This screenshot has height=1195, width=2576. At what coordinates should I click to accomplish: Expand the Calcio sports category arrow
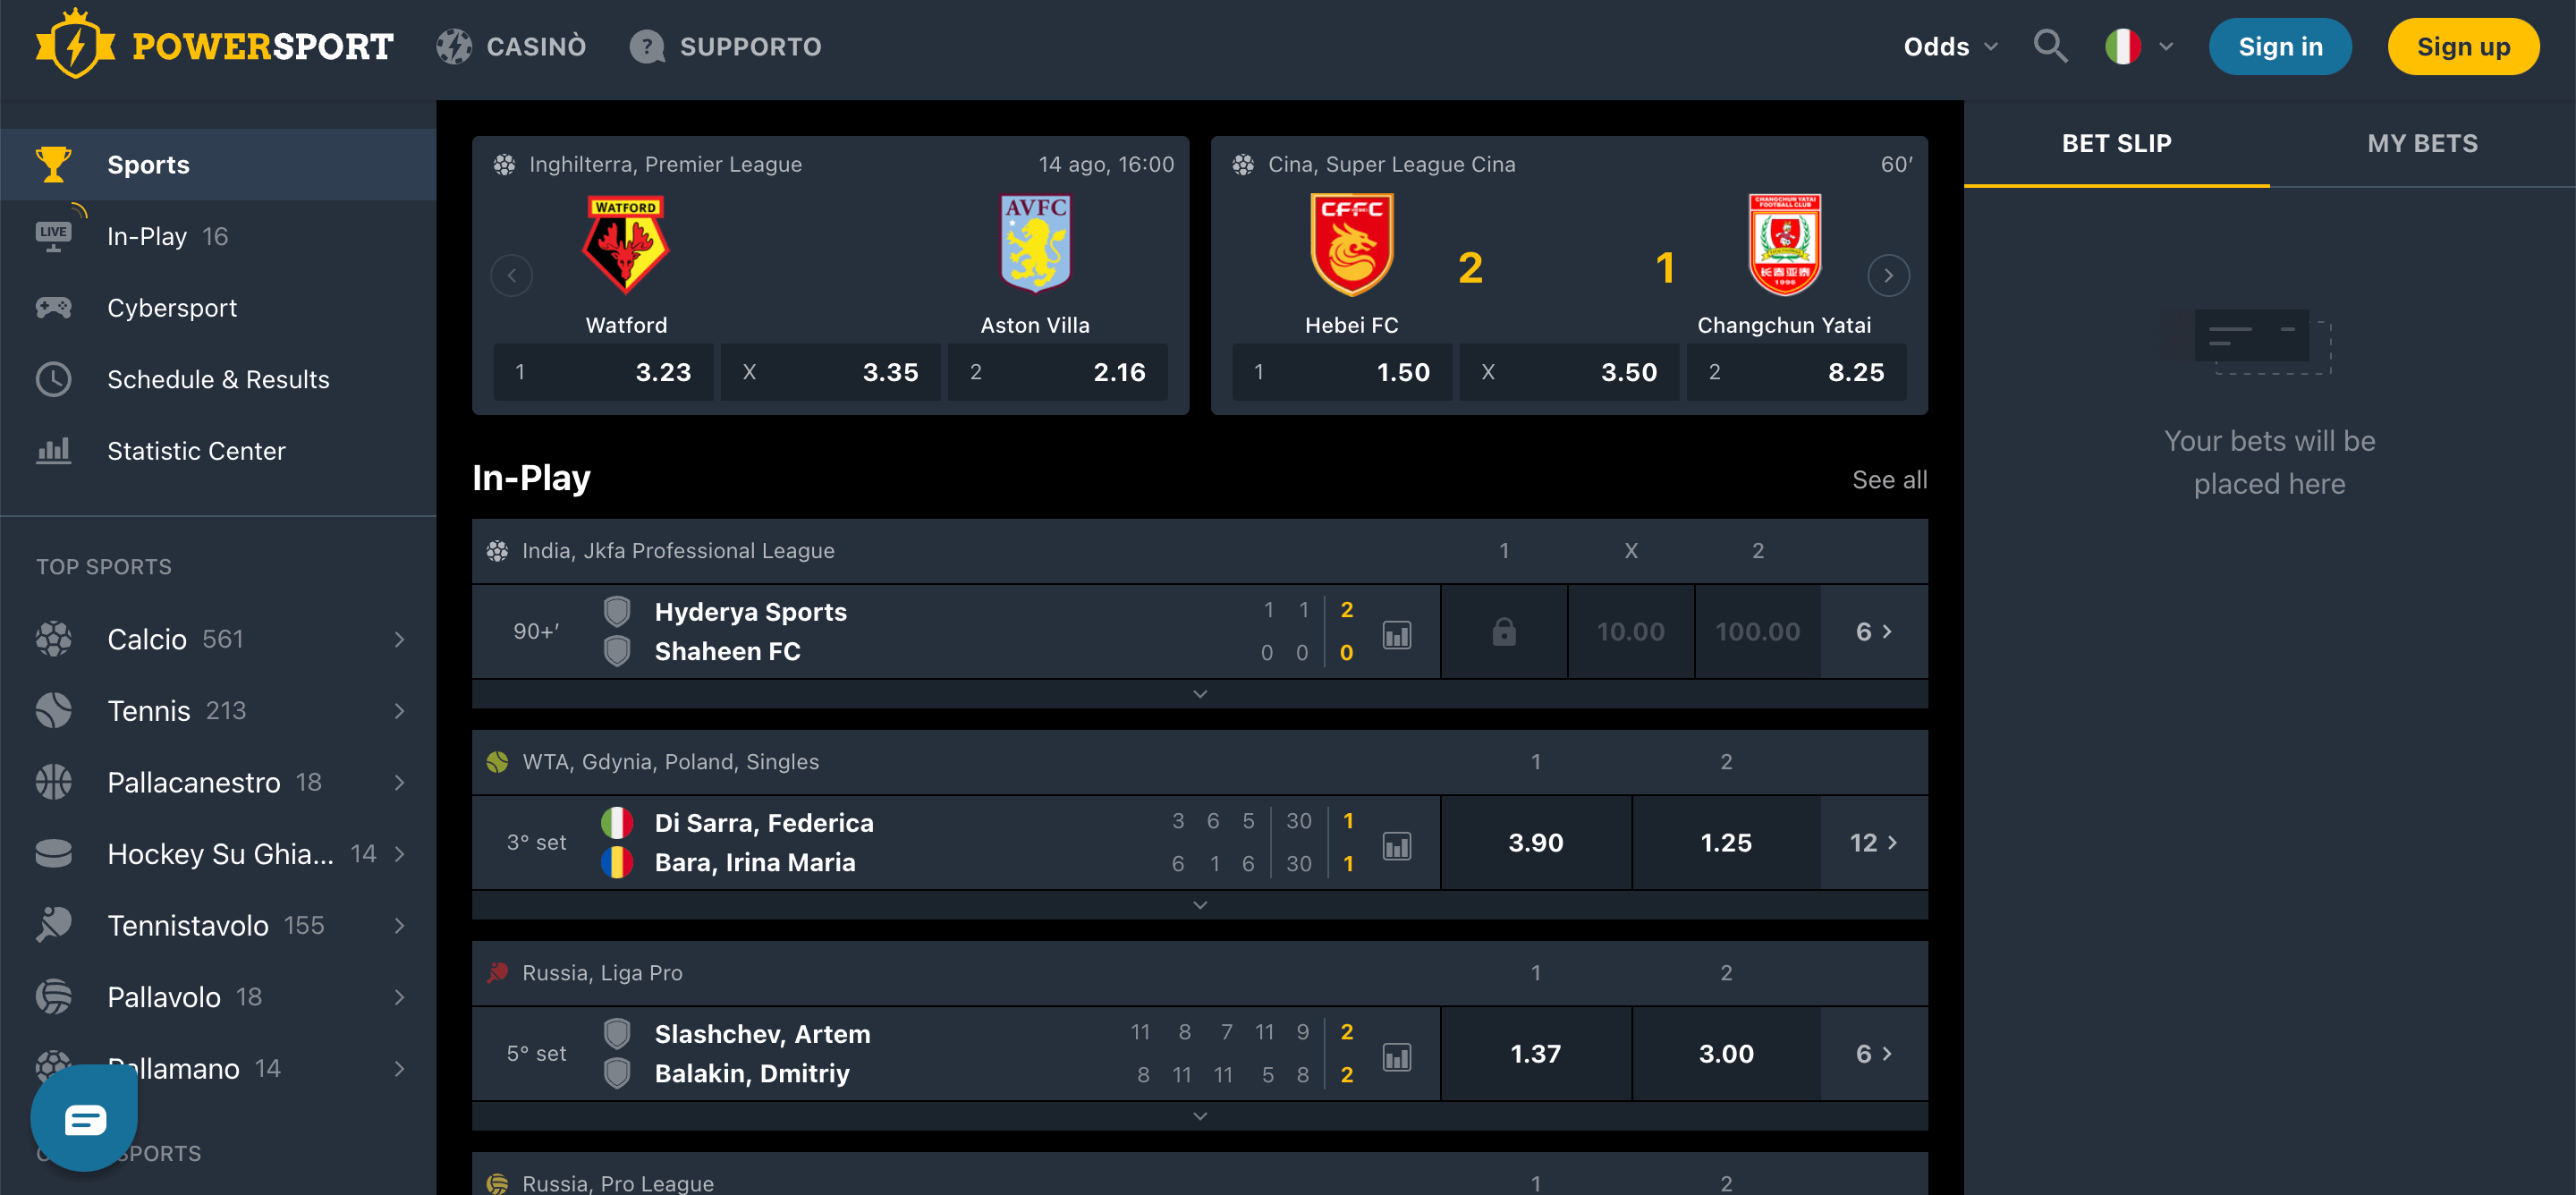pos(399,638)
